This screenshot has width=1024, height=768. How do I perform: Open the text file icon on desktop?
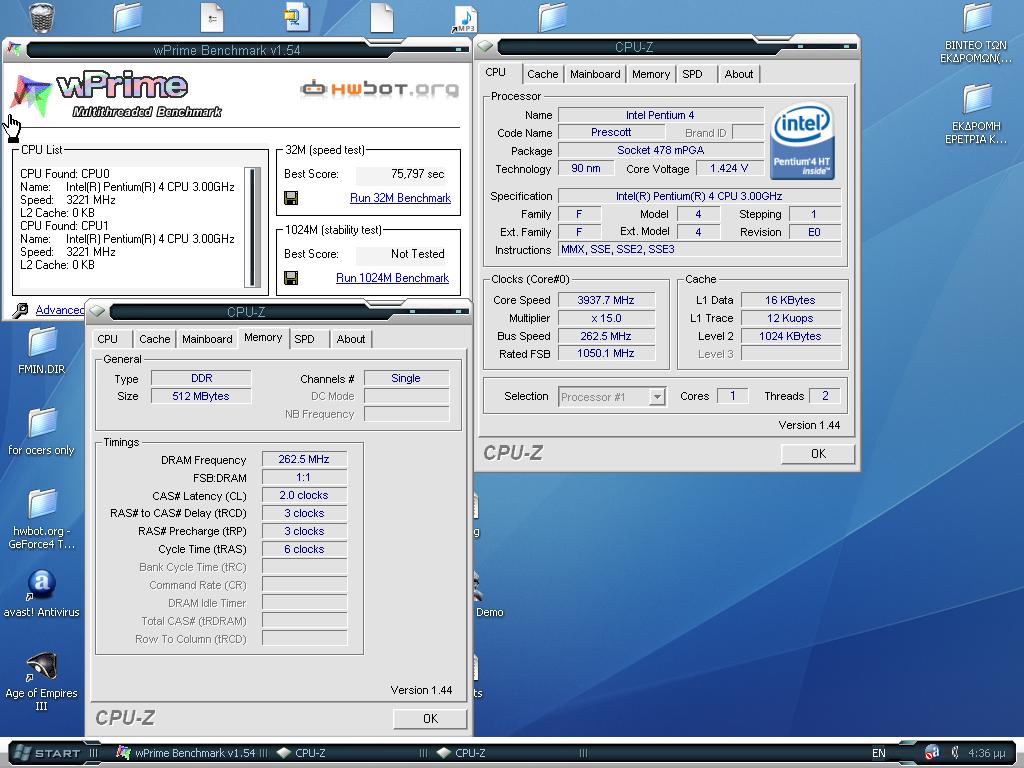tap(212, 18)
